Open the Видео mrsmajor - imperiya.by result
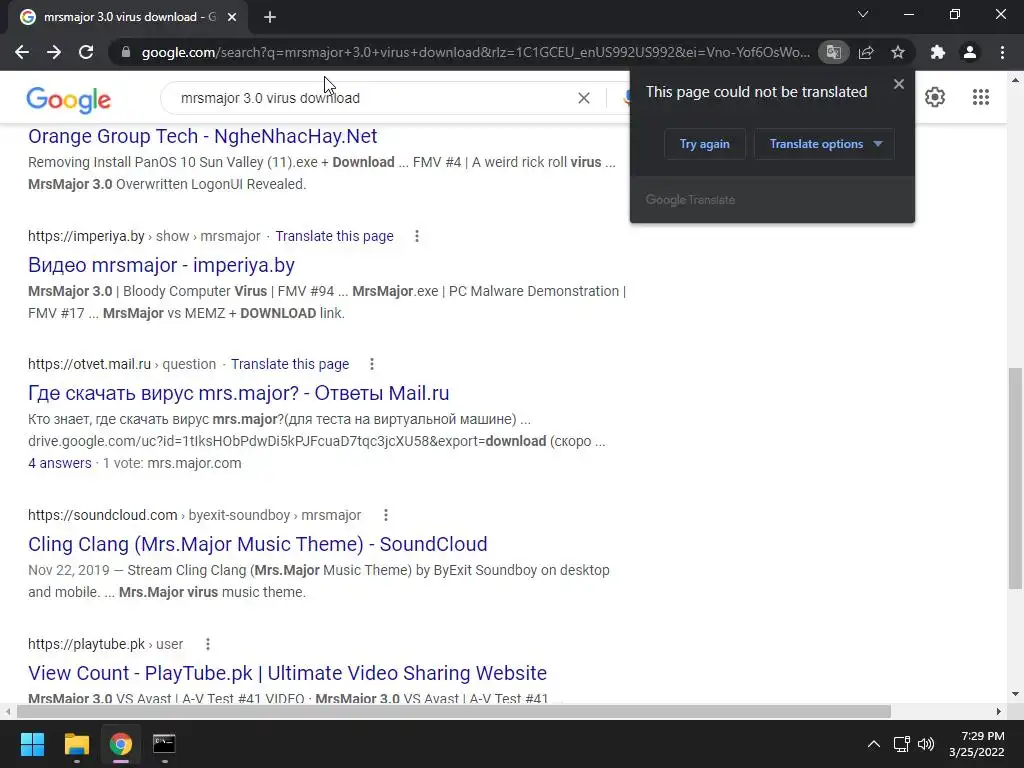Viewport: 1024px width, 768px height. (161, 264)
